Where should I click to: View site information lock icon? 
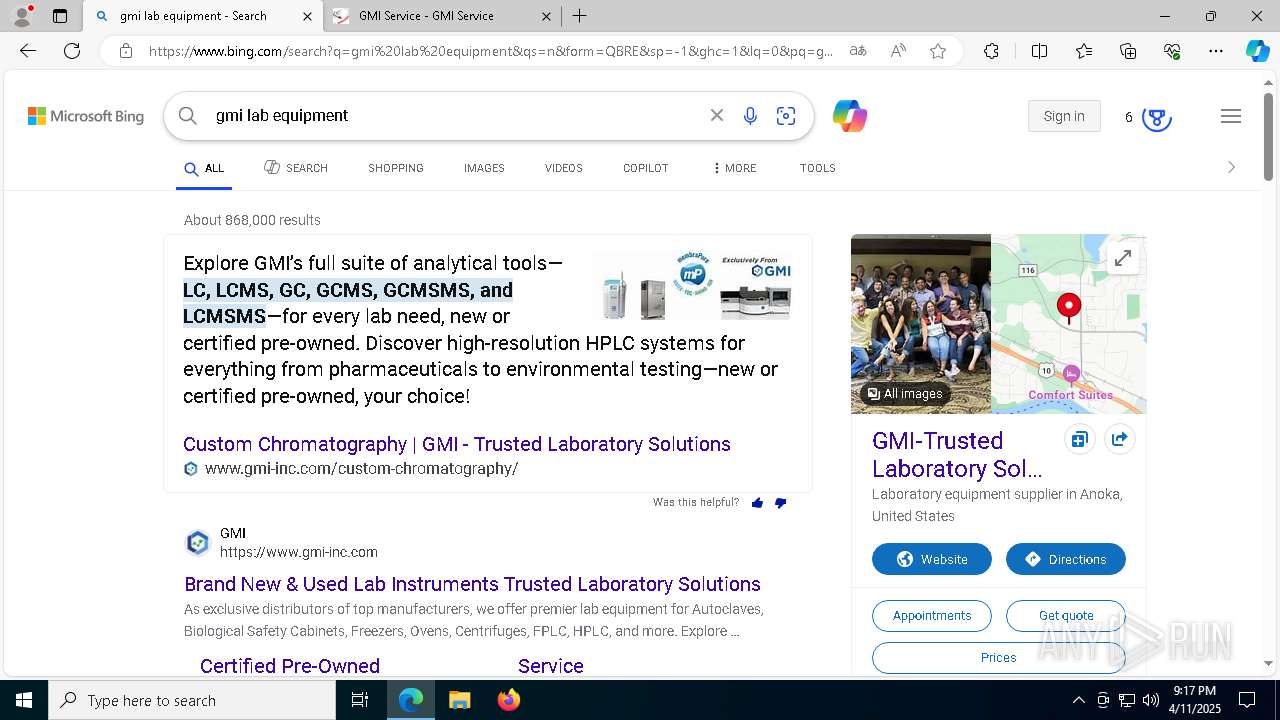point(126,51)
